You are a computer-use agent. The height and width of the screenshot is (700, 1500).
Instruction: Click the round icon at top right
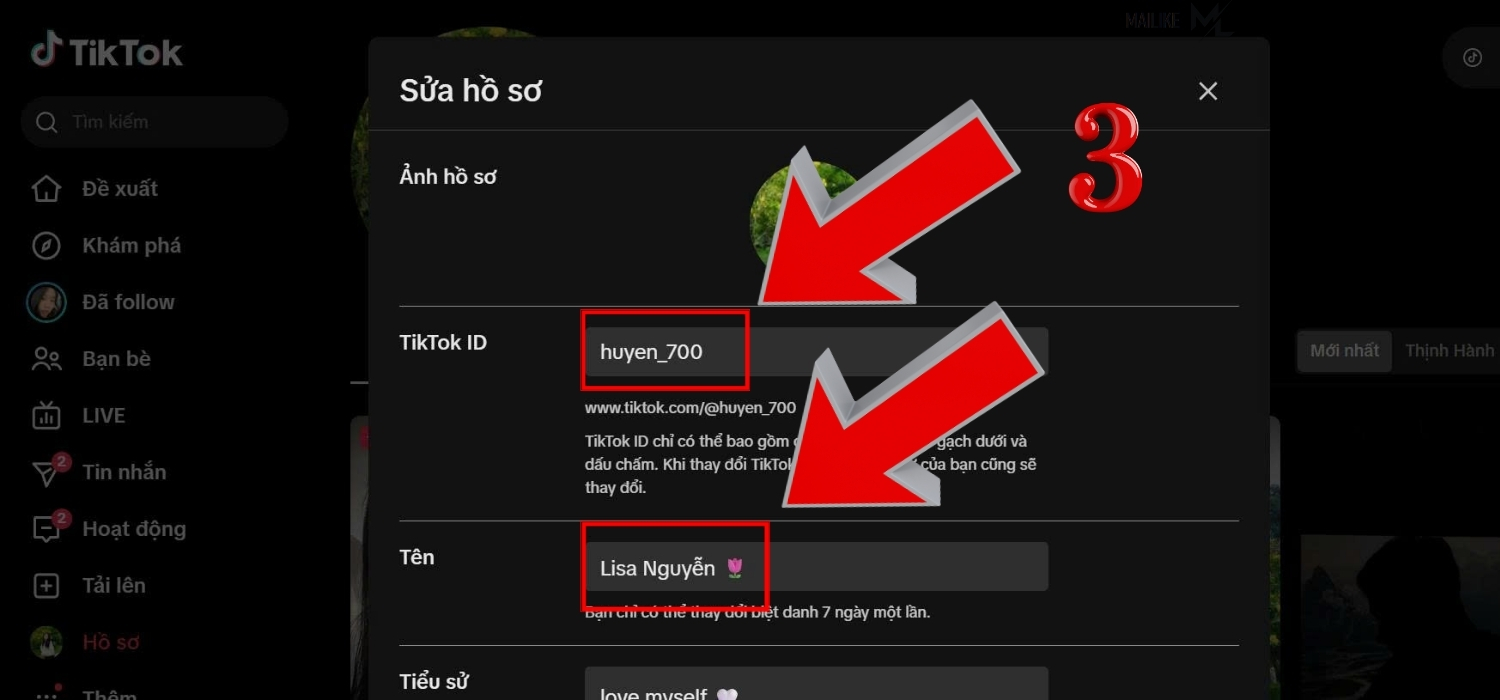(x=1472, y=57)
